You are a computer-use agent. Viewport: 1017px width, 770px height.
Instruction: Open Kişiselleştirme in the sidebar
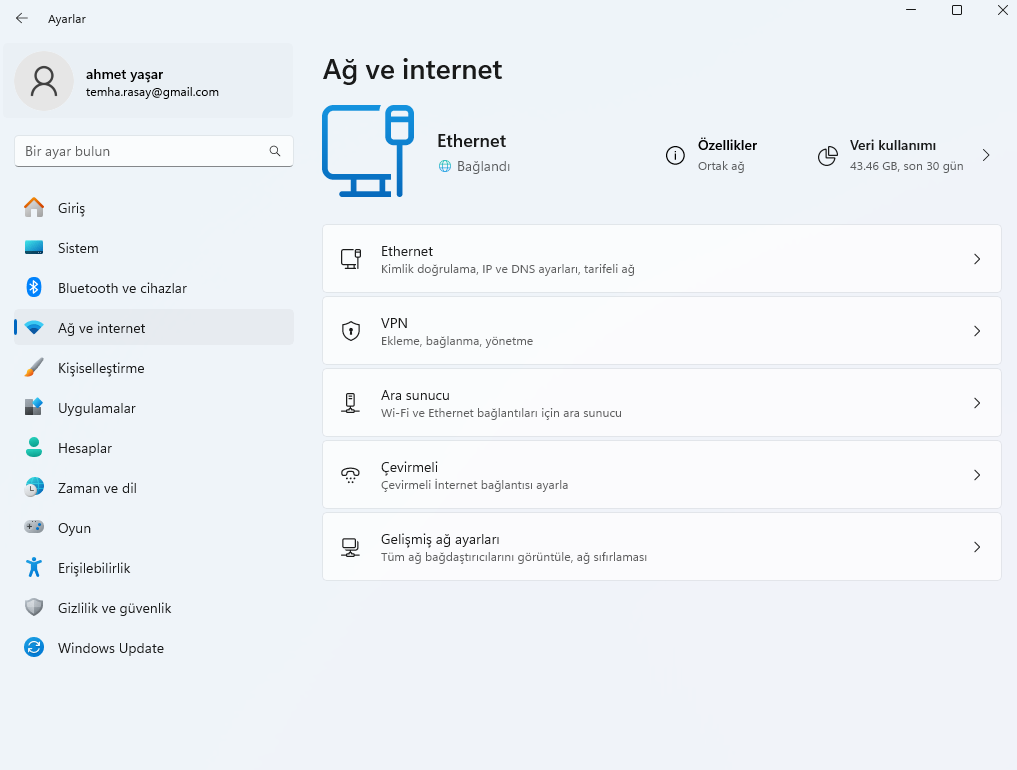[x=101, y=368]
